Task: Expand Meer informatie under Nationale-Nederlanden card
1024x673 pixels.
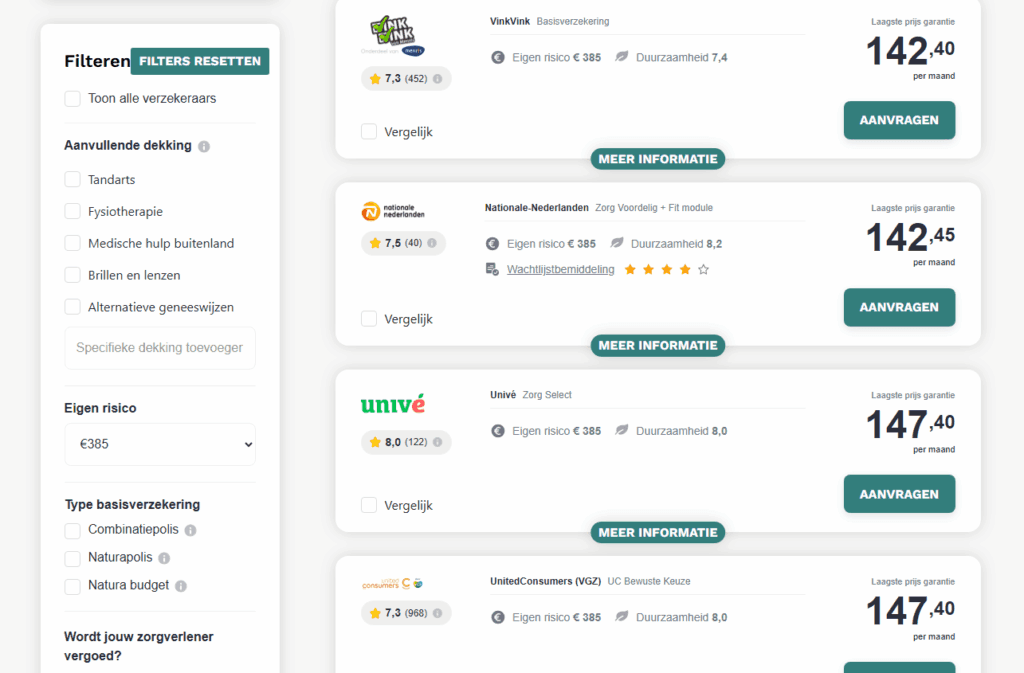Action: click(658, 346)
